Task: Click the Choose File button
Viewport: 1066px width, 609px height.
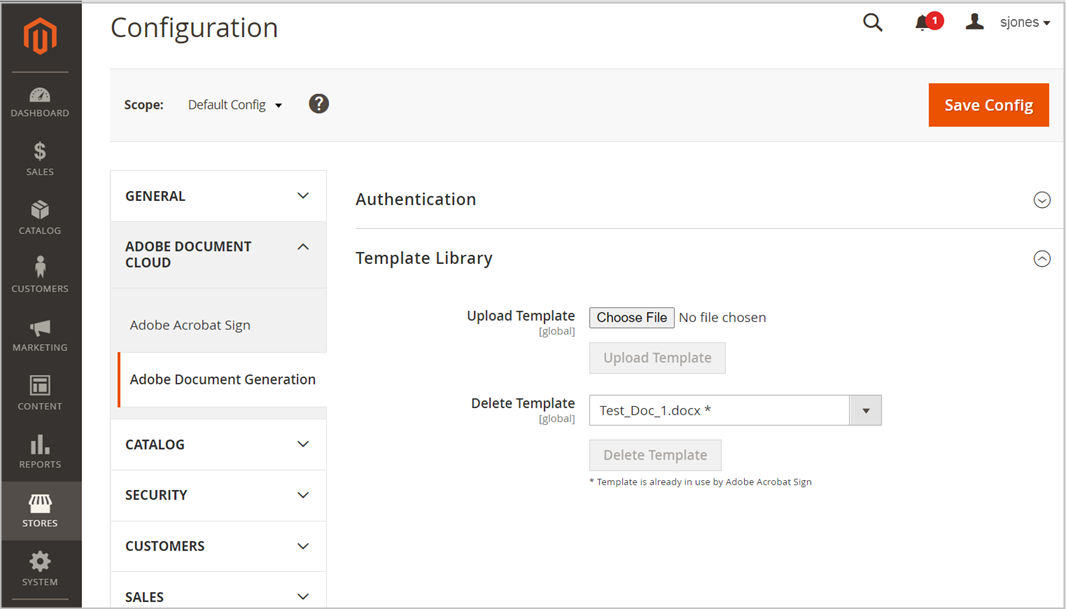Action: [x=632, y=317]
